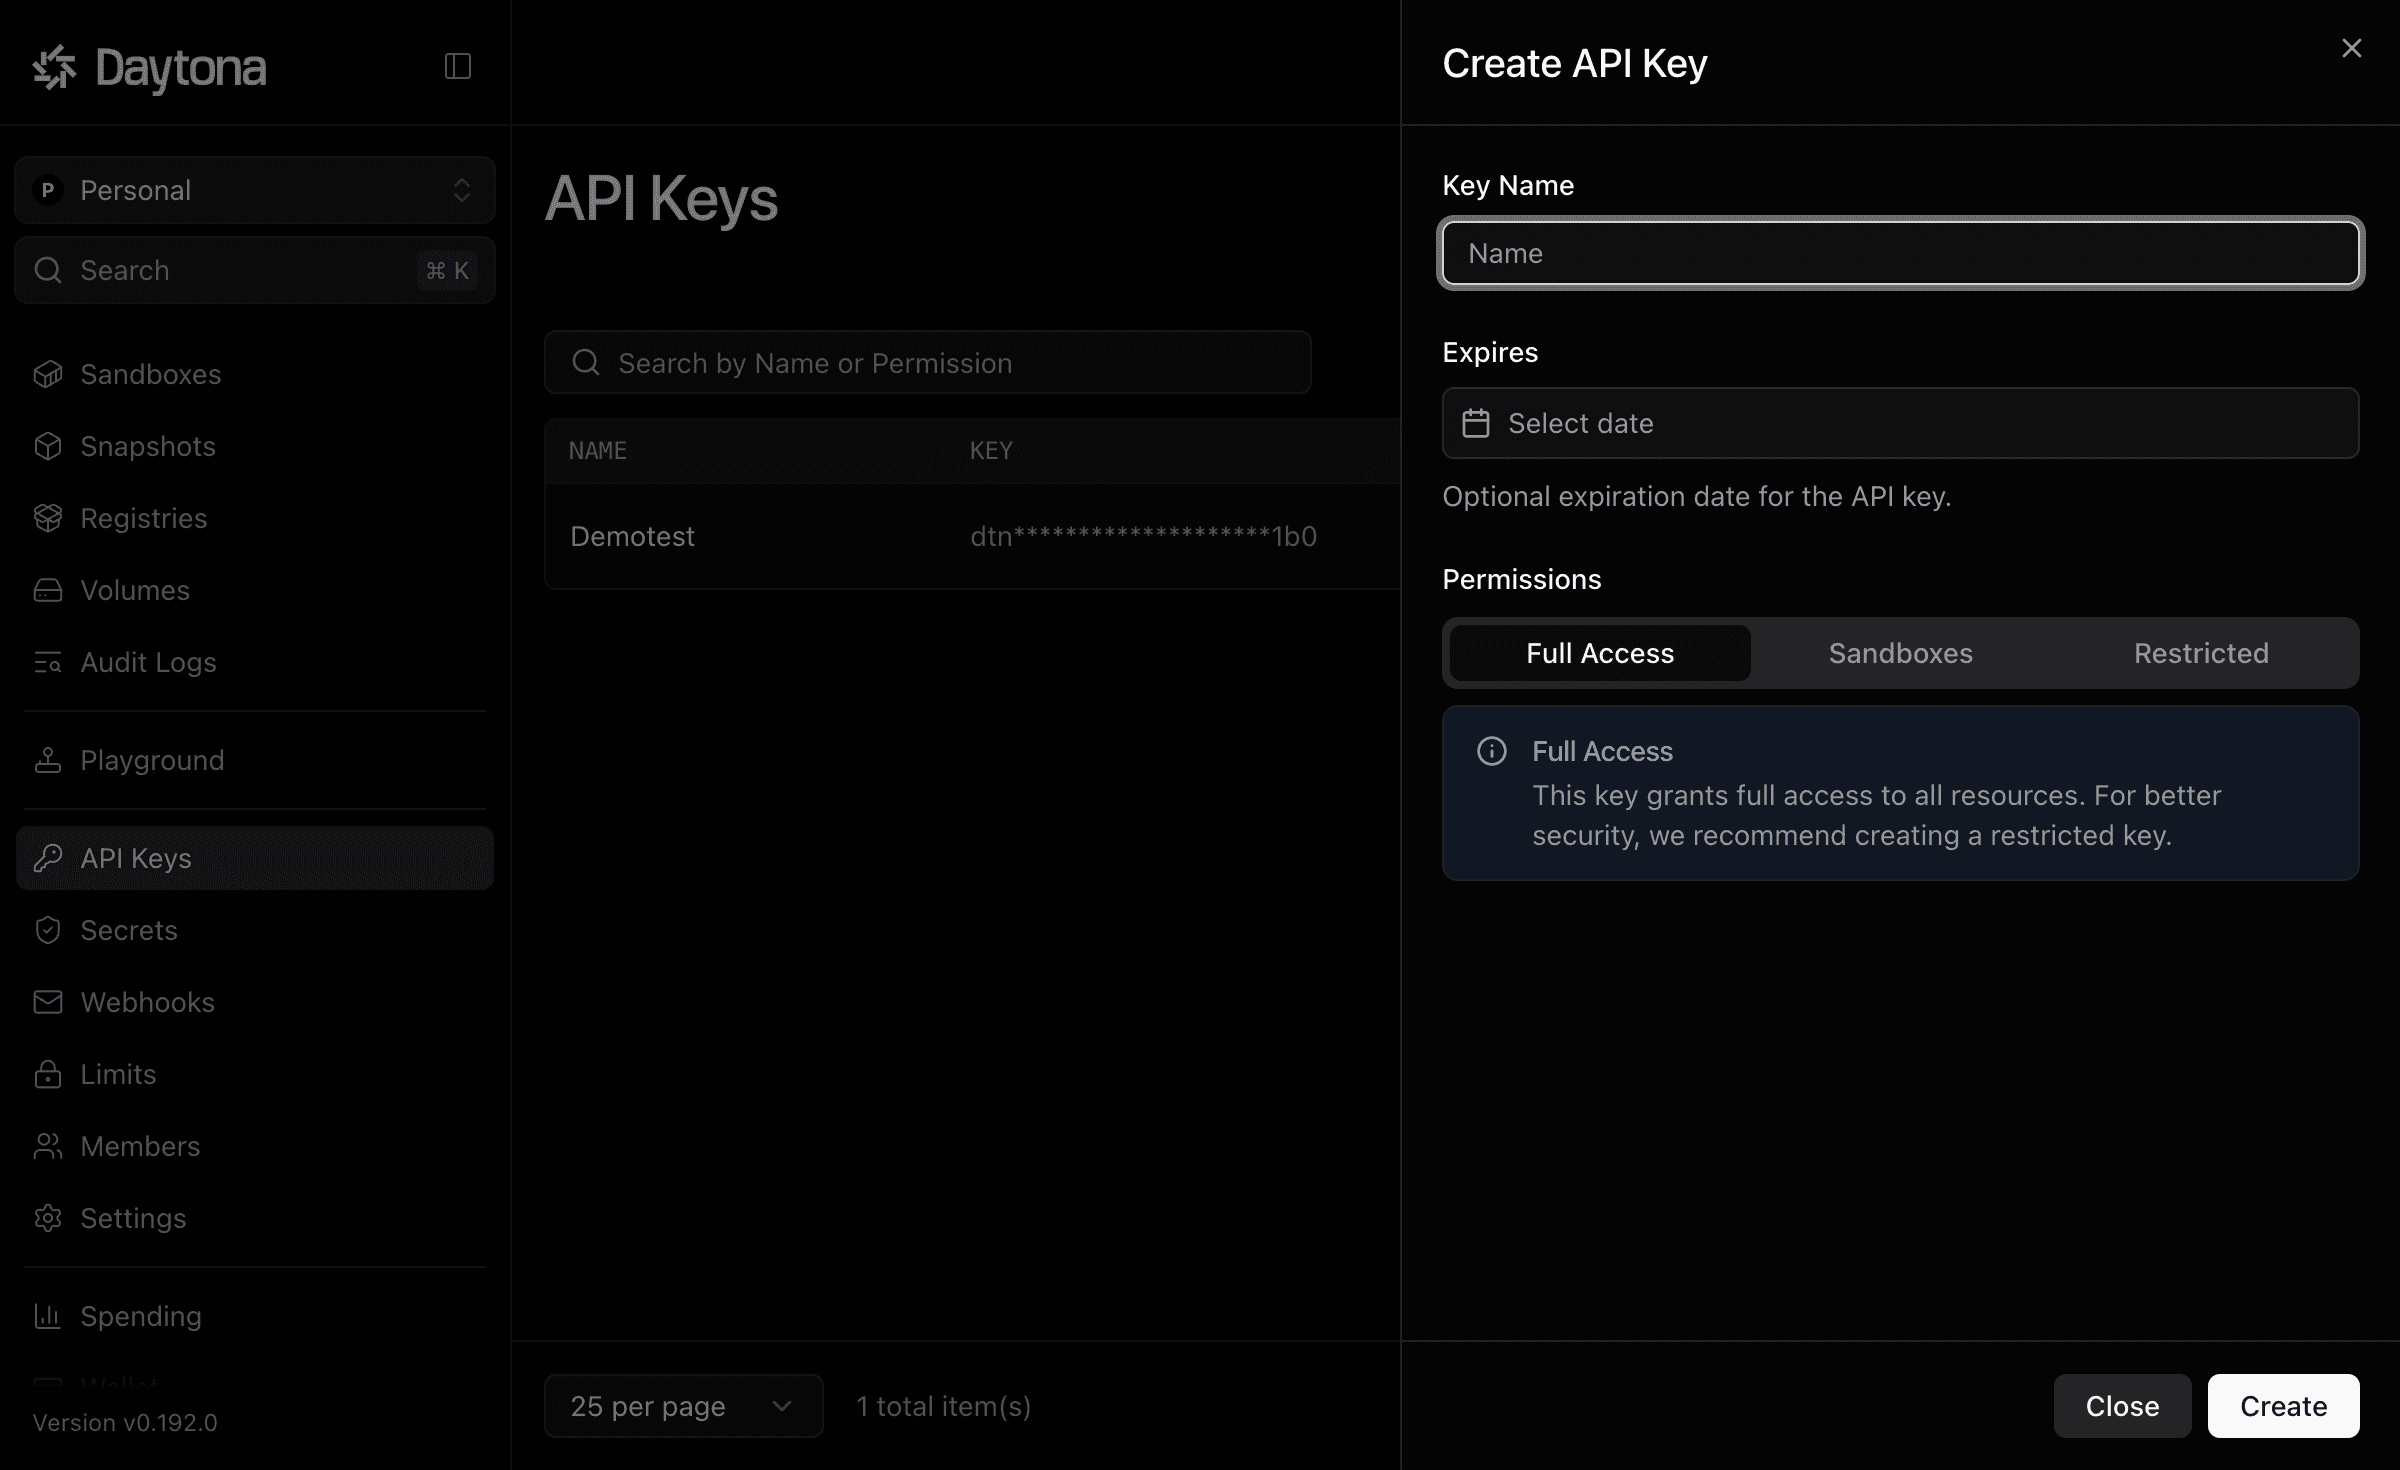Click the Limits lock icon
This screenshot has height=1470, width=2400.
tap(48, 1074)
